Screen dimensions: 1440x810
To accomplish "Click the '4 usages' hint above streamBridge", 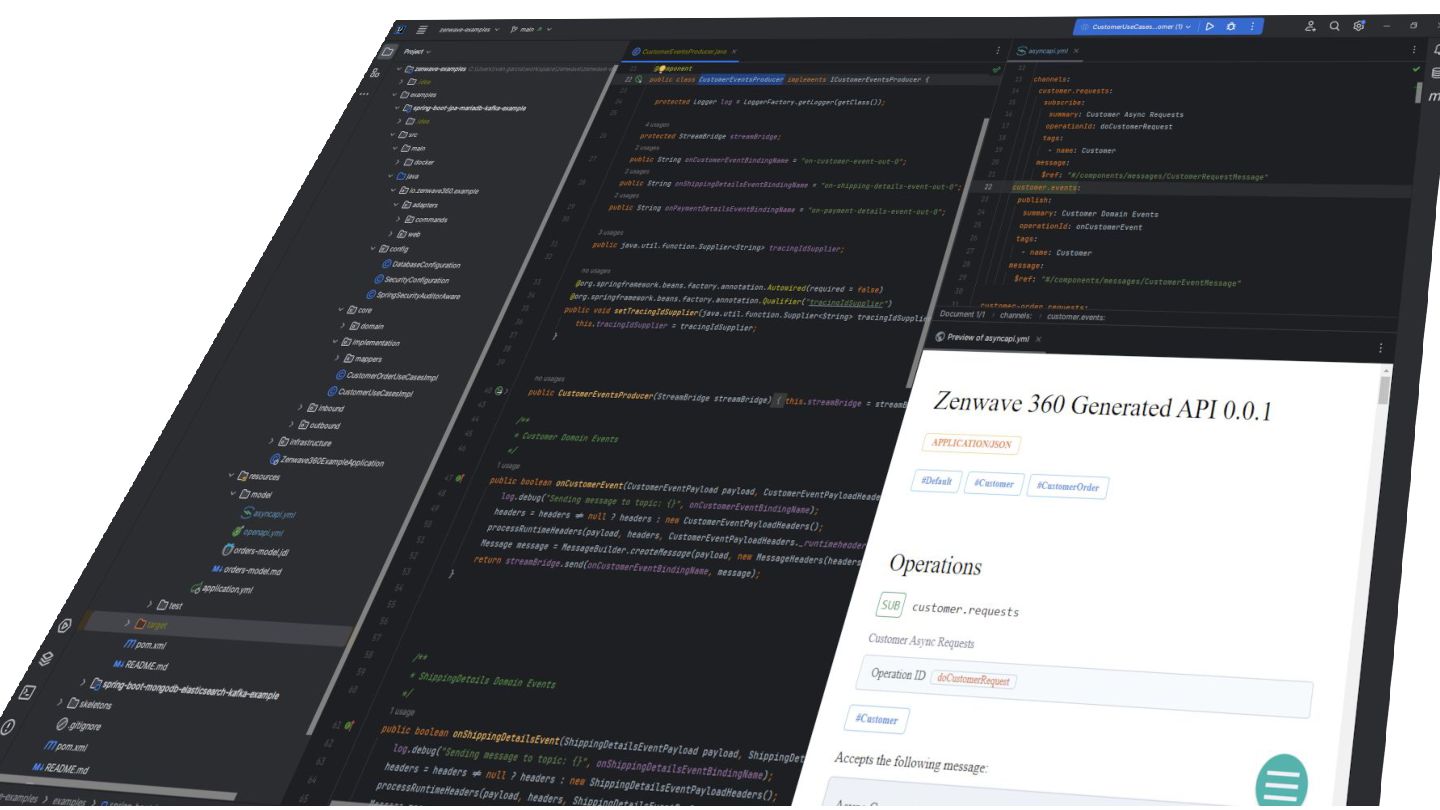I will tap(657, 125).
